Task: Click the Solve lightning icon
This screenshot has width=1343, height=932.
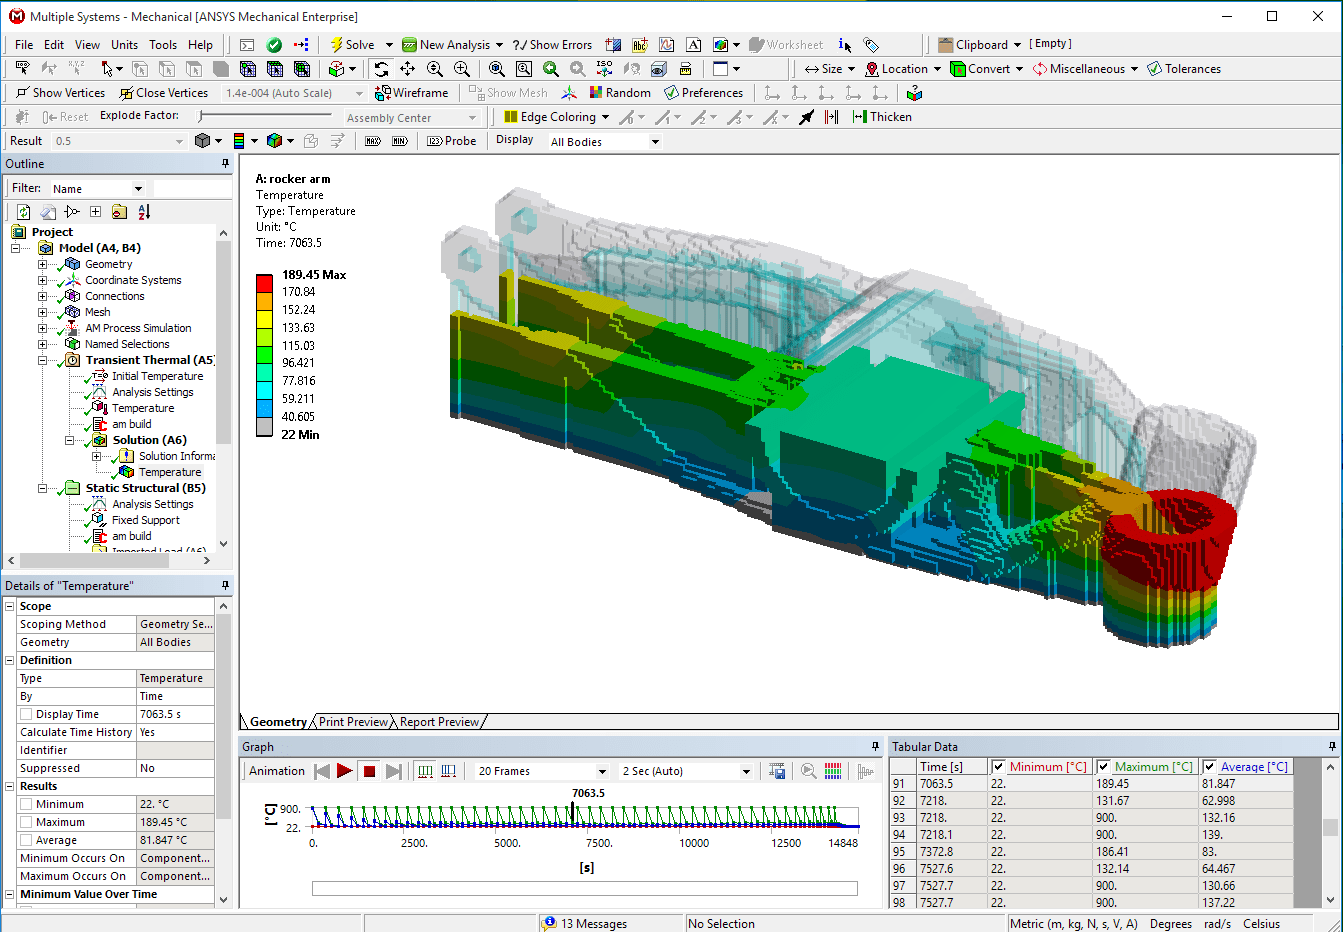Action: coord(337,45)
